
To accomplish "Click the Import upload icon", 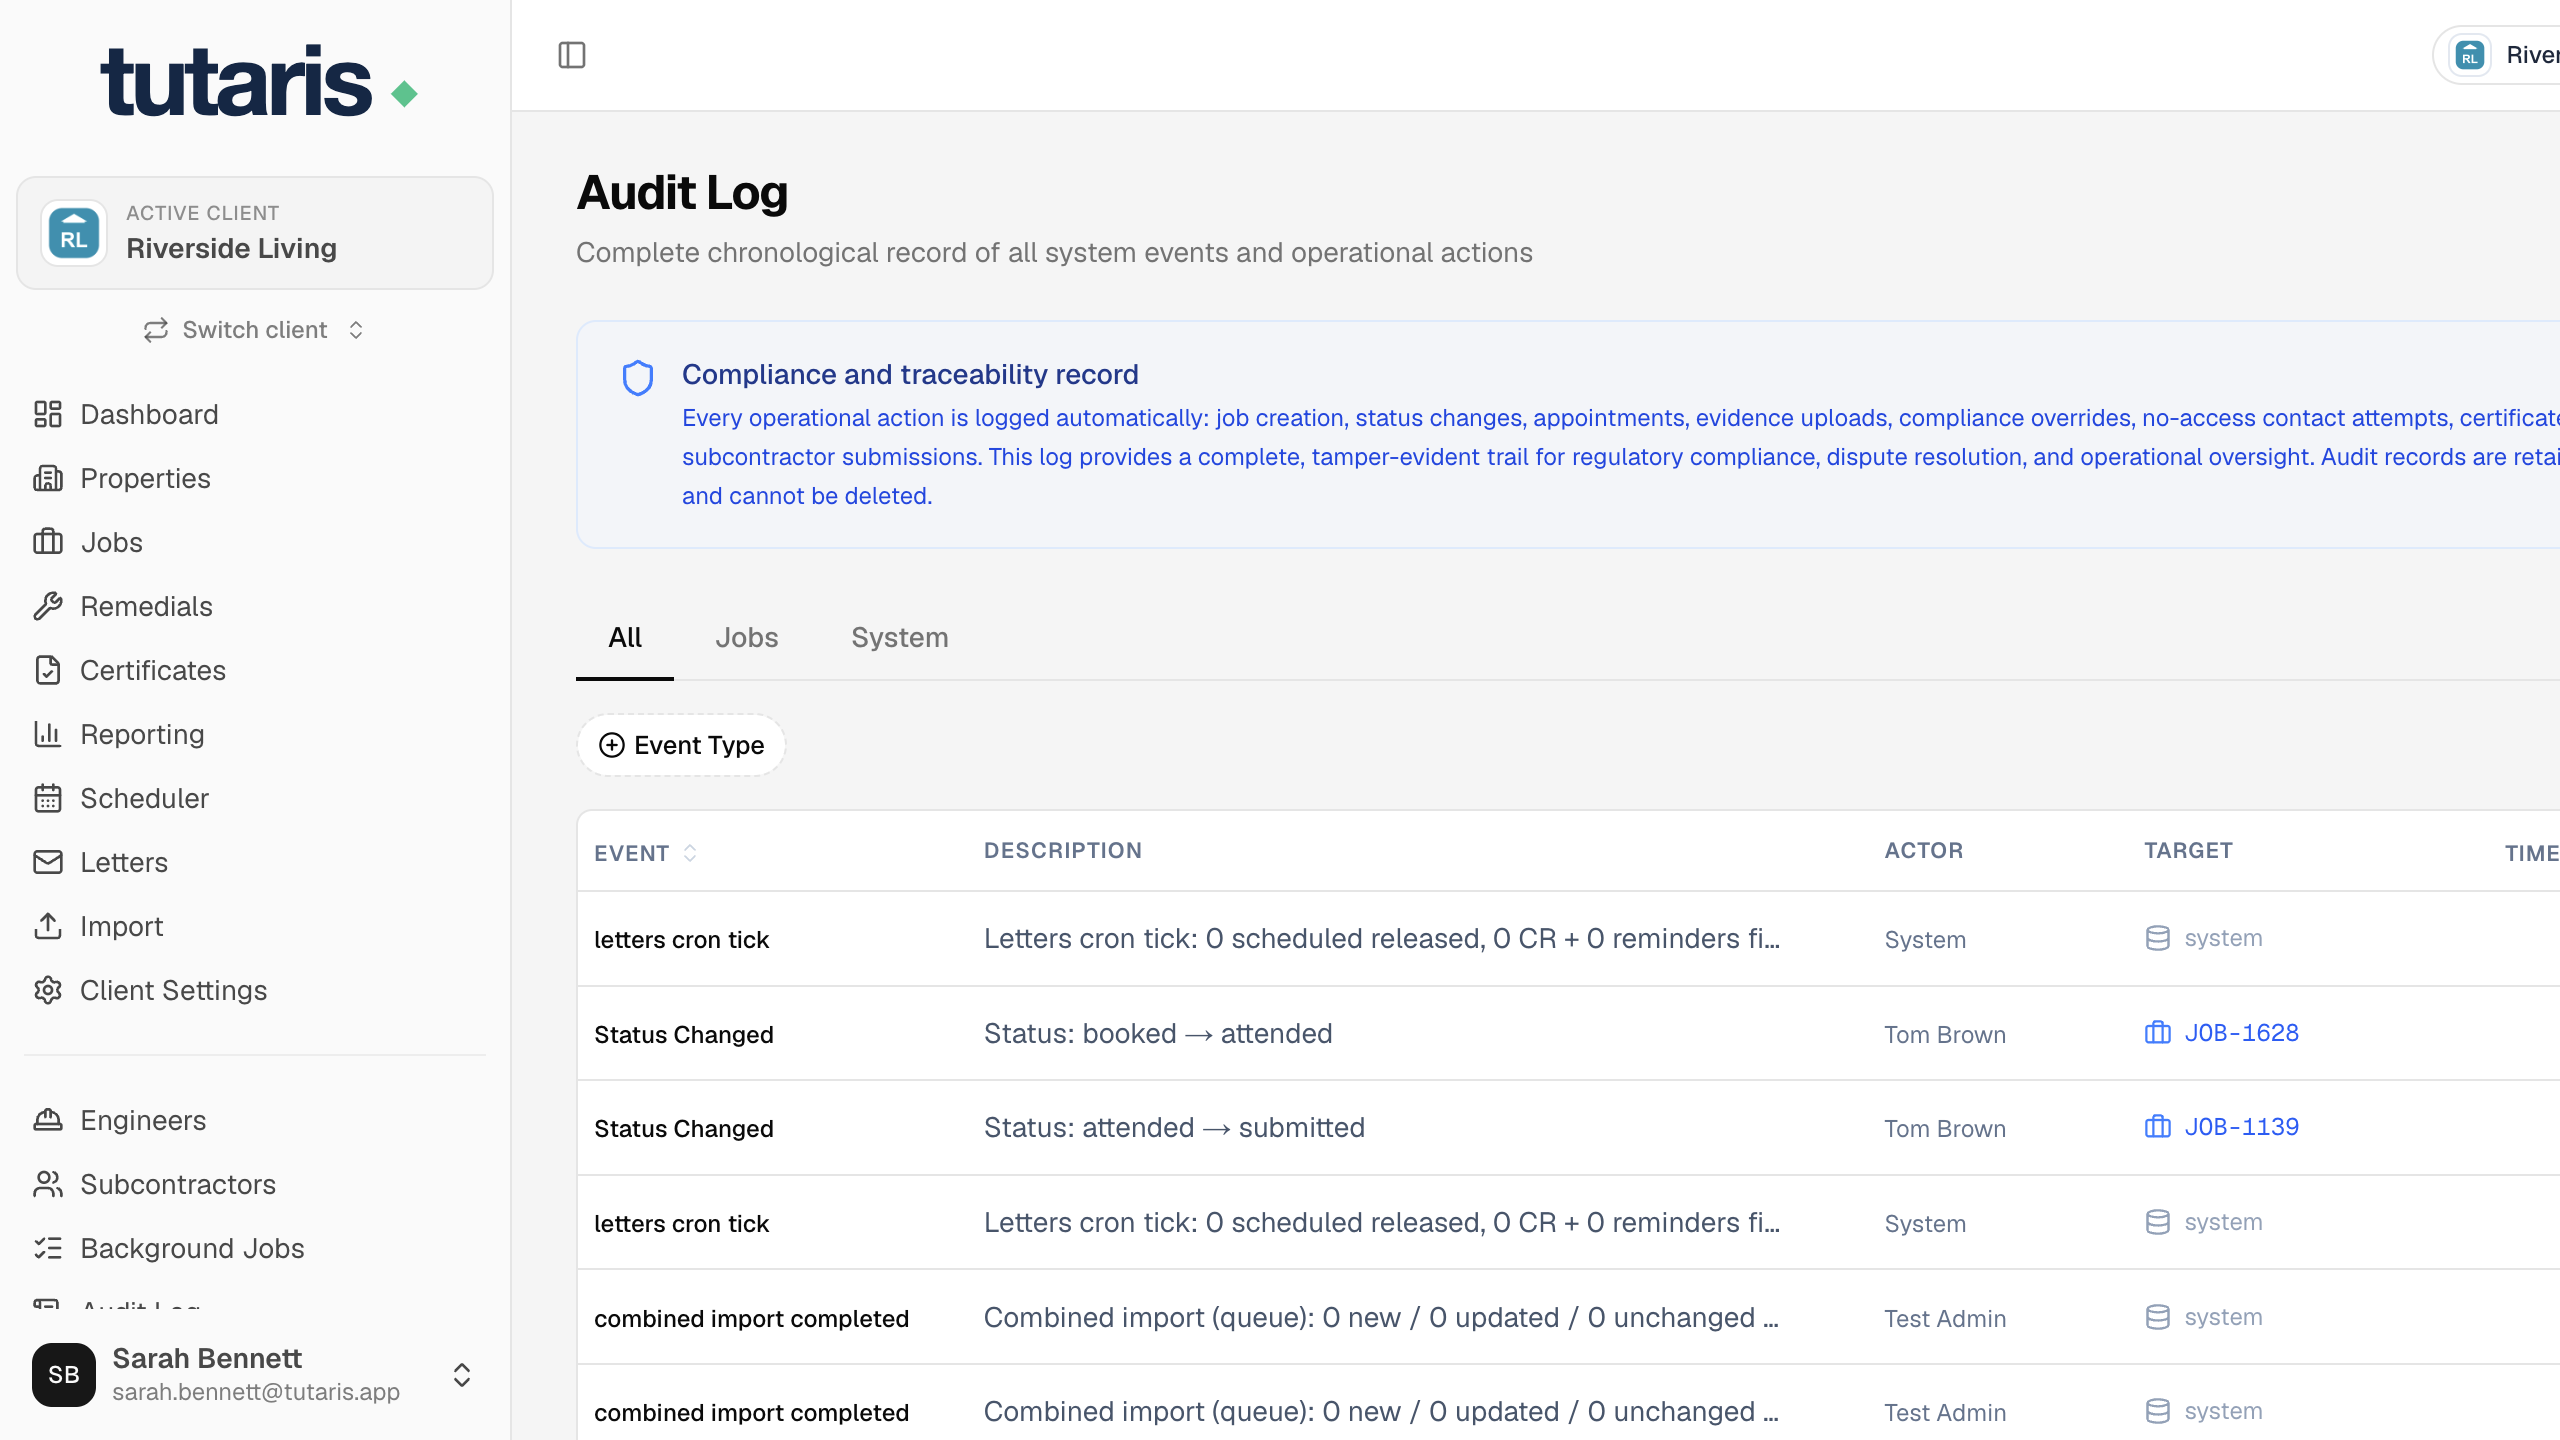I will pyautogui.click(x=48, y=926).
